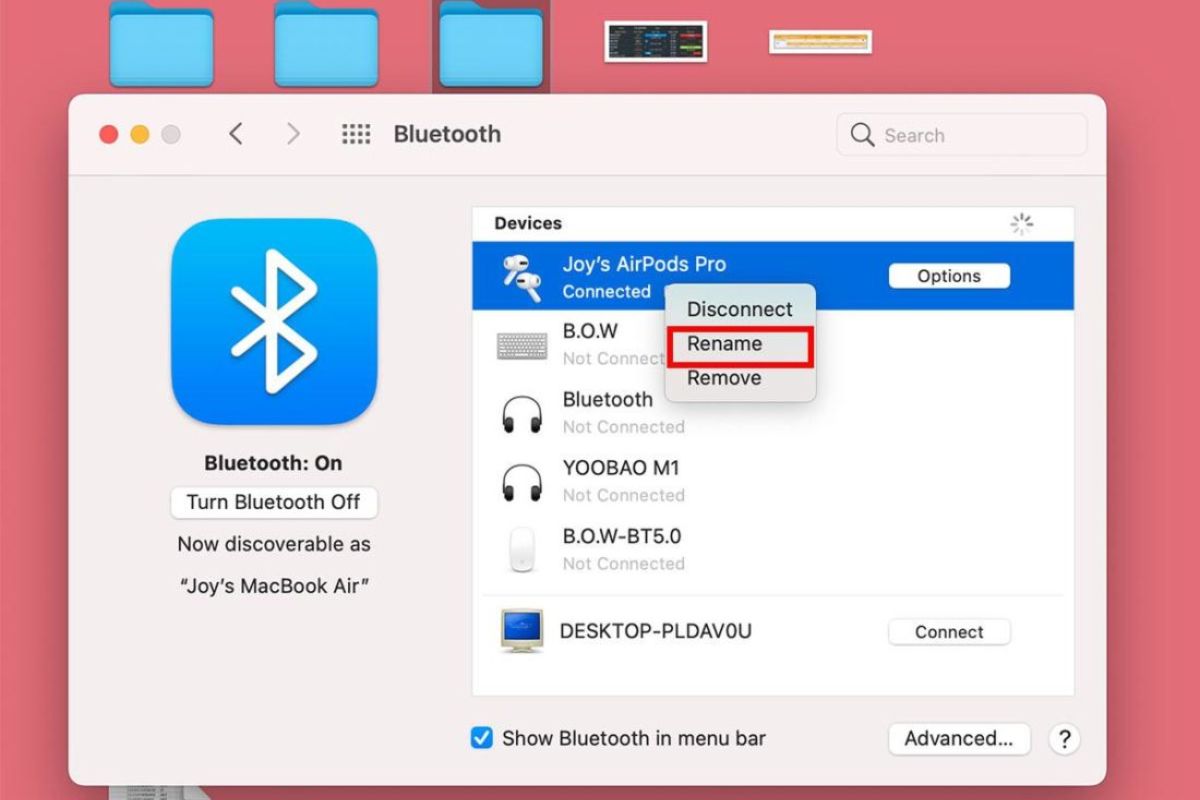
Task: Click the headphones icon for the Bluetooth device
Action: [520, 412]
